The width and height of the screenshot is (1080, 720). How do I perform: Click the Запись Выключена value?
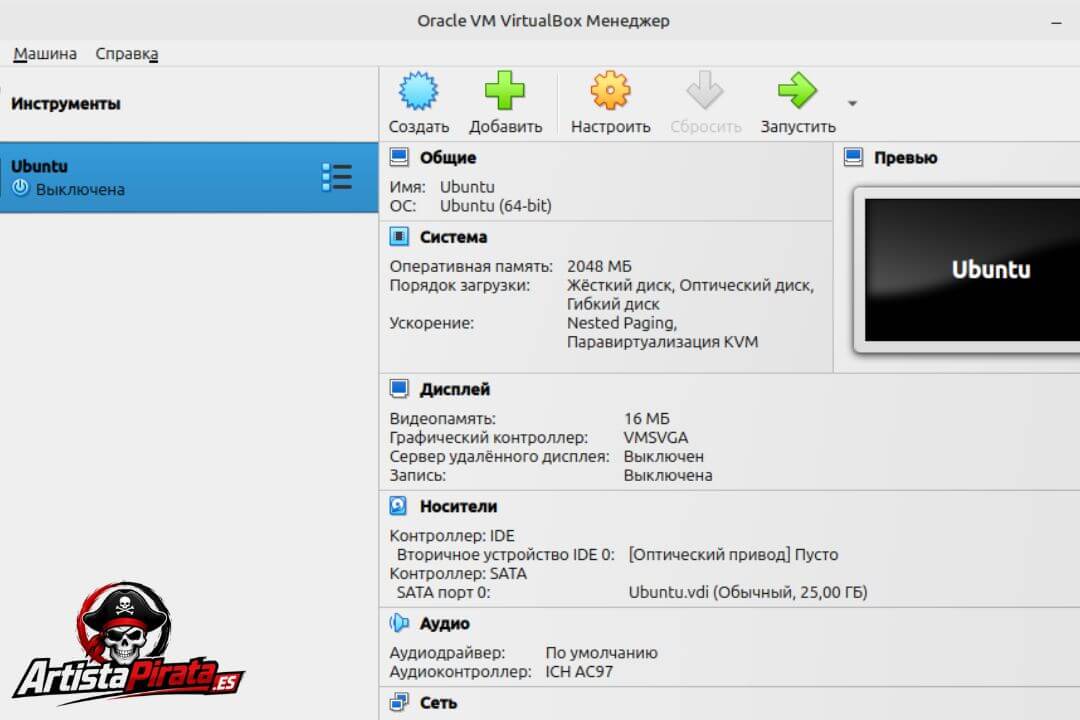[x=667, y=475]
